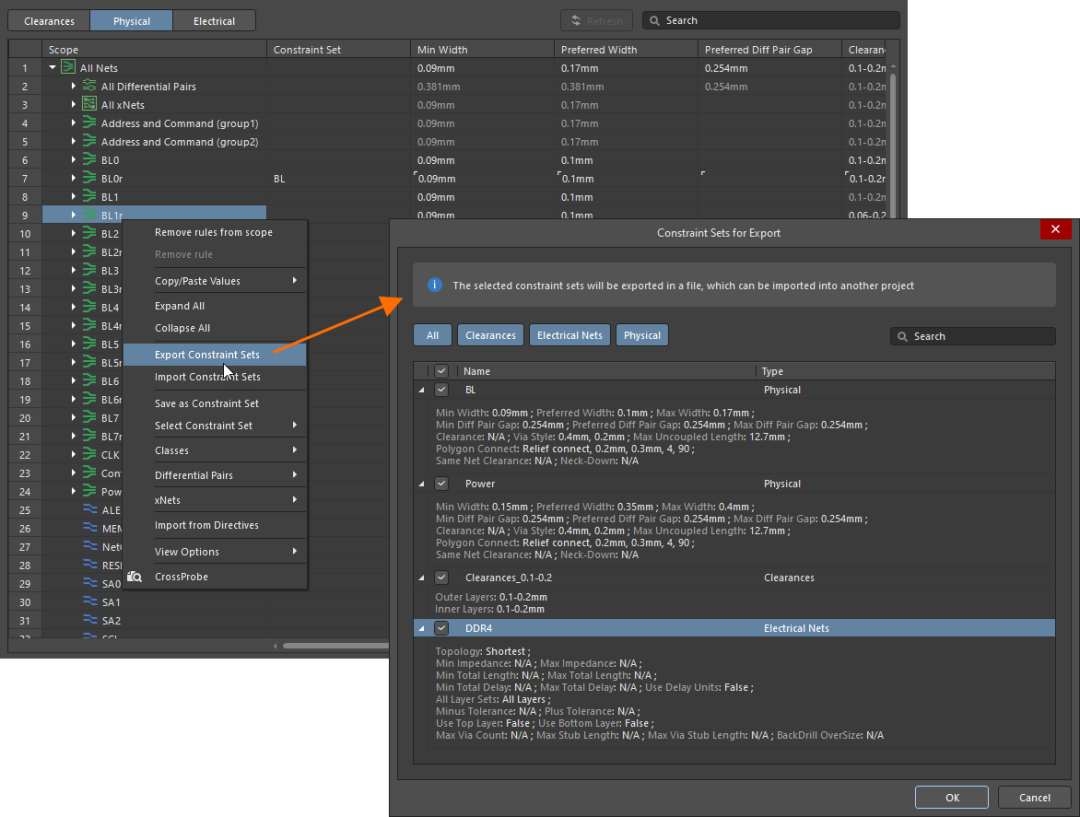Click the BL0r net class icon

point(89,178)
